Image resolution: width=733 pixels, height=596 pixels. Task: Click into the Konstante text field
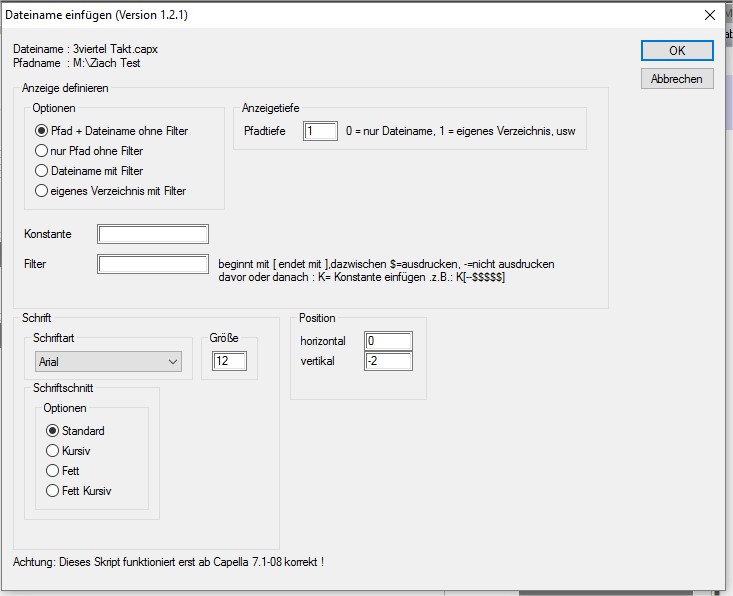pos(153,234)
